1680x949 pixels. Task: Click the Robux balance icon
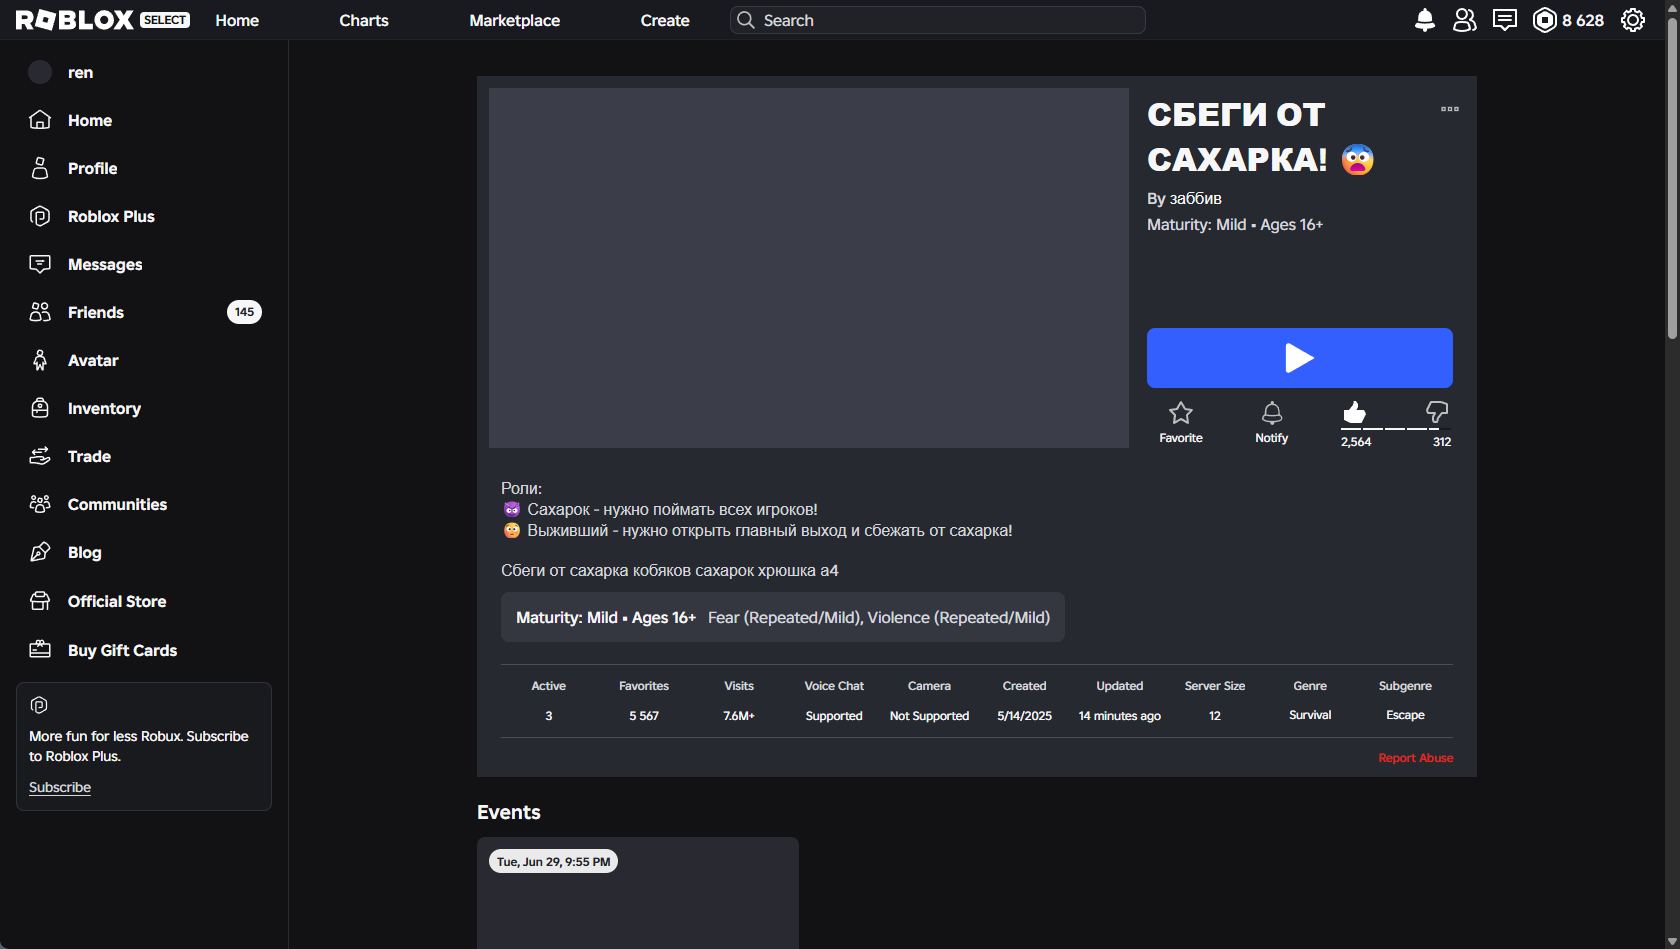(1545, 20)
